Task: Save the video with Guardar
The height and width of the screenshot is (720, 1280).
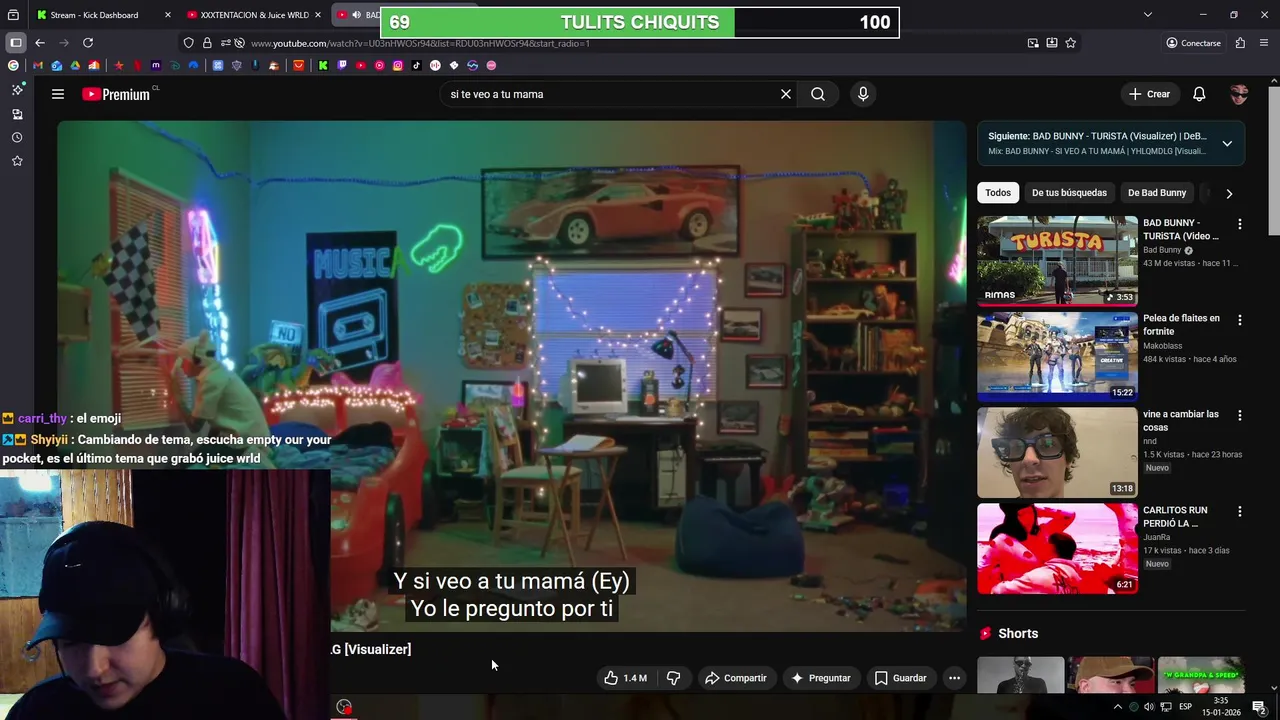Action: tap(900, 678)
